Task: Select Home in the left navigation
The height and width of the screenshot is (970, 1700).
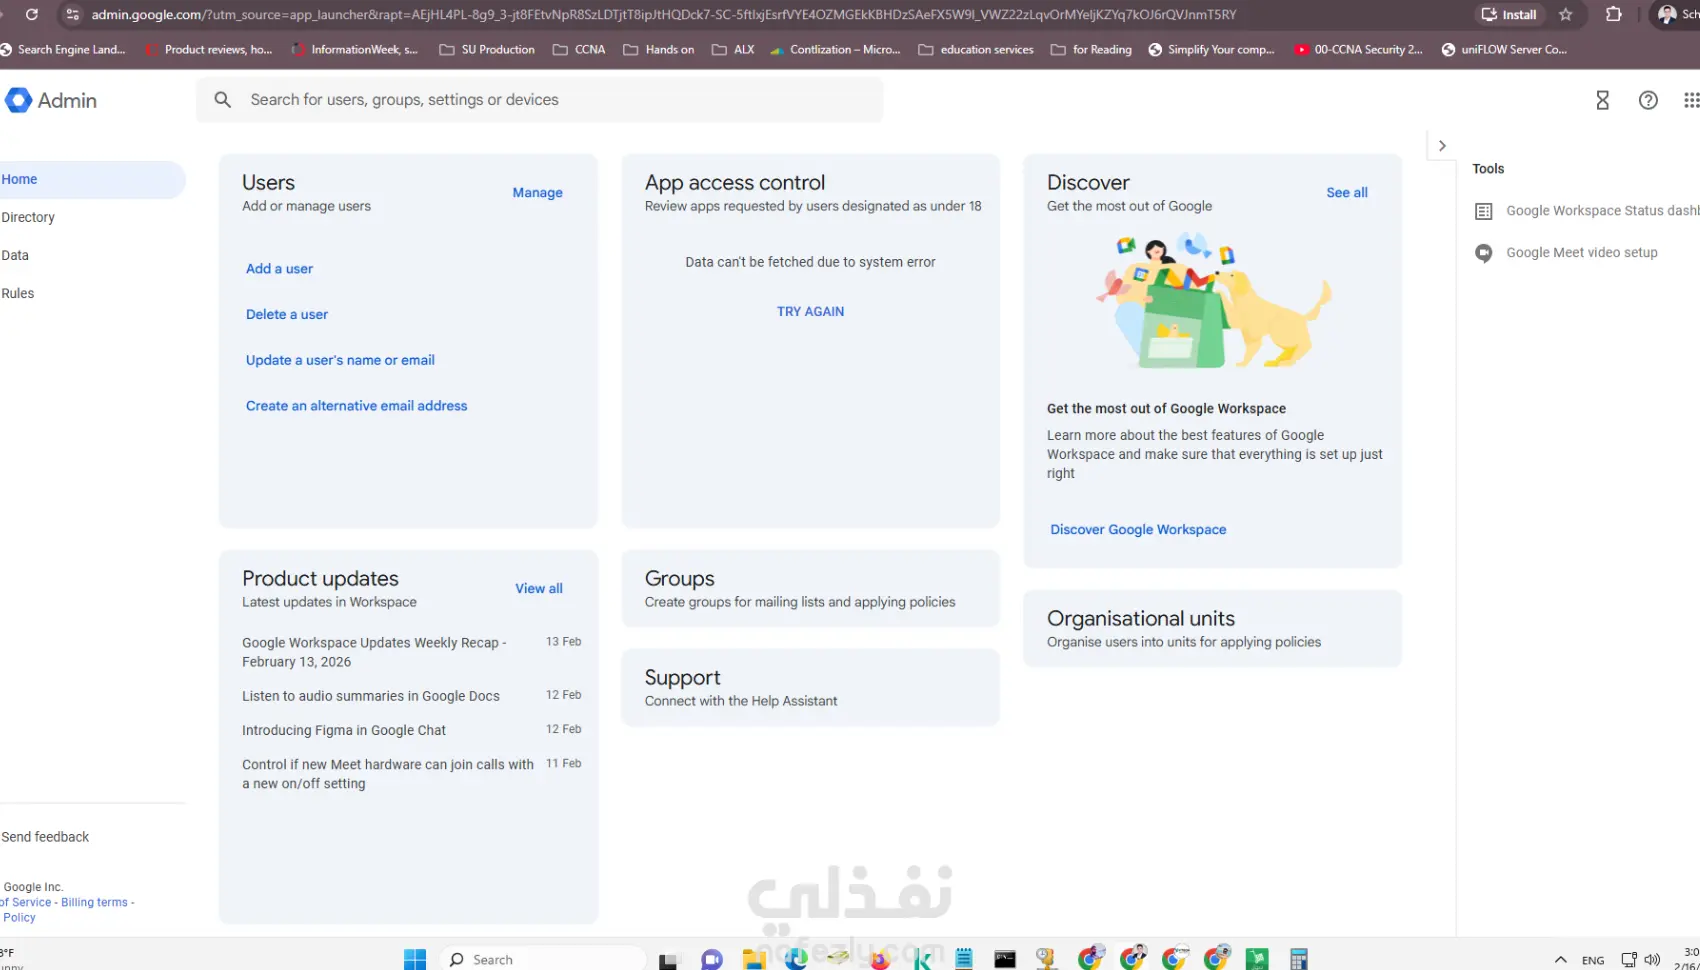Action: pos(92,179)
